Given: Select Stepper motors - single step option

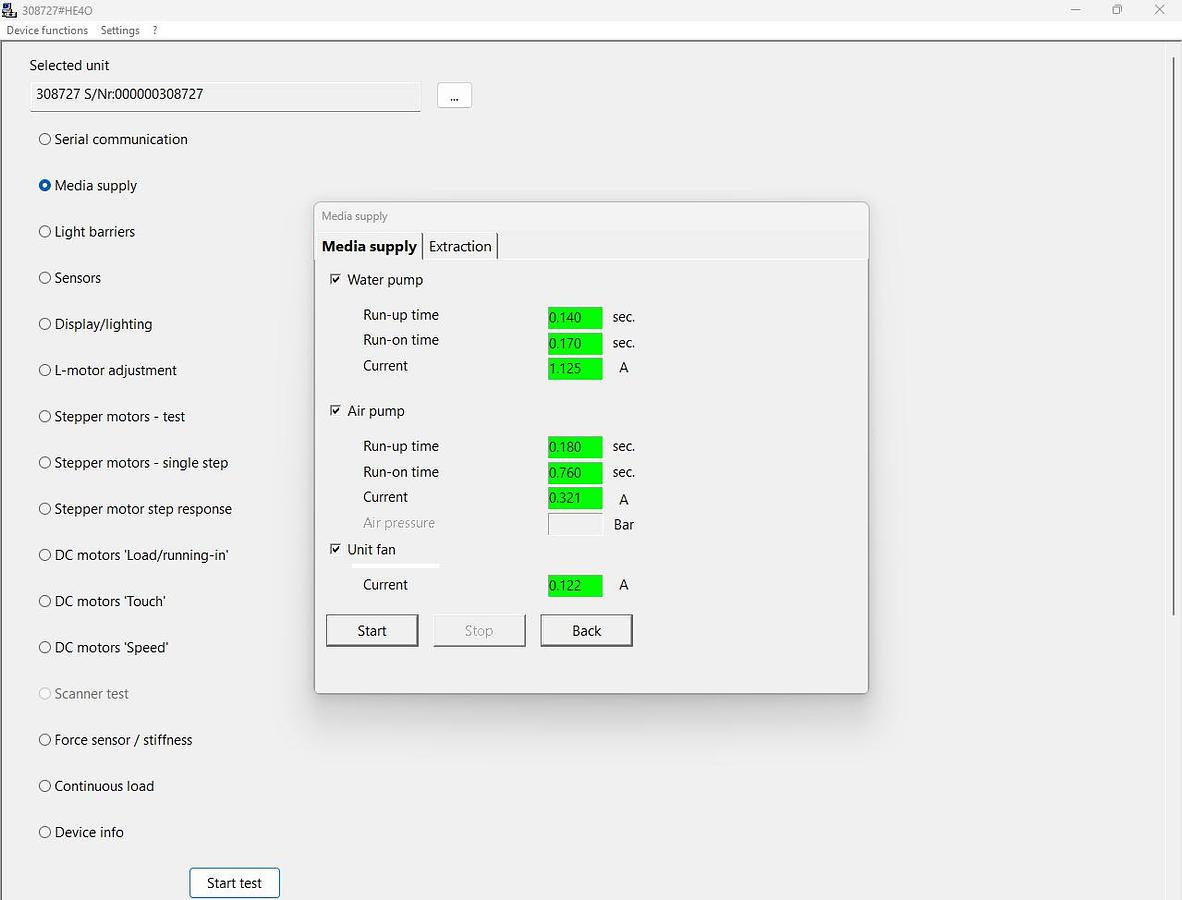Looking at the screenshot, I should click(x=45, y=462).
